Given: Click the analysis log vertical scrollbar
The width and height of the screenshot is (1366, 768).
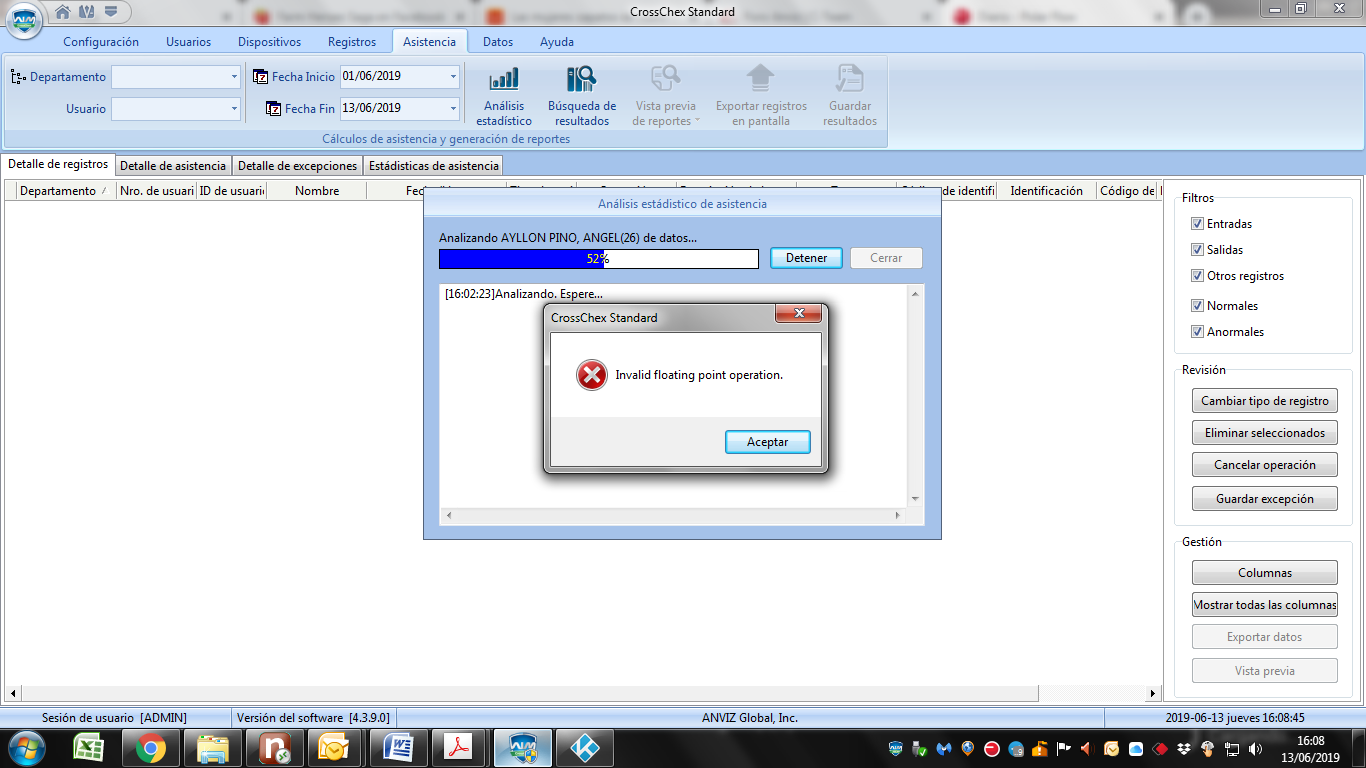Looking at the screenshot, I should point(915,396).
